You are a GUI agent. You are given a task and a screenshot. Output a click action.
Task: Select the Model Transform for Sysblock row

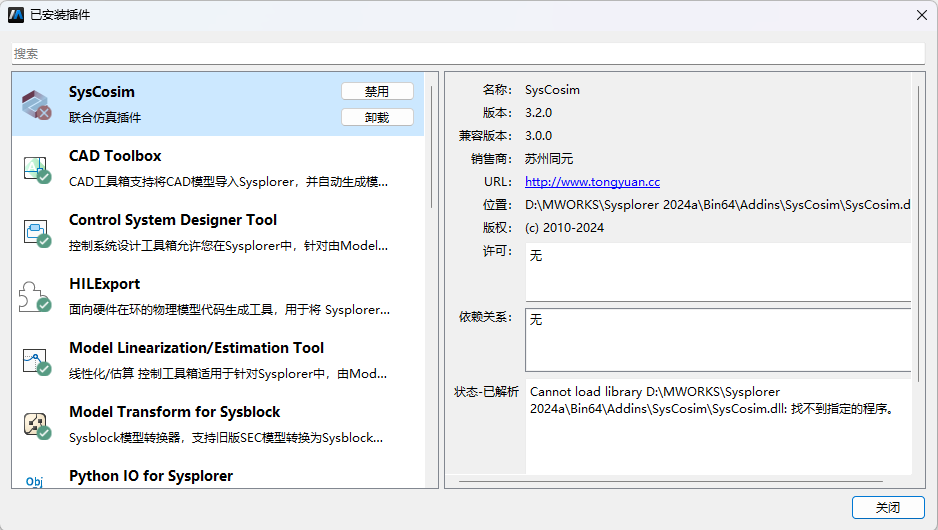[218, 425]
